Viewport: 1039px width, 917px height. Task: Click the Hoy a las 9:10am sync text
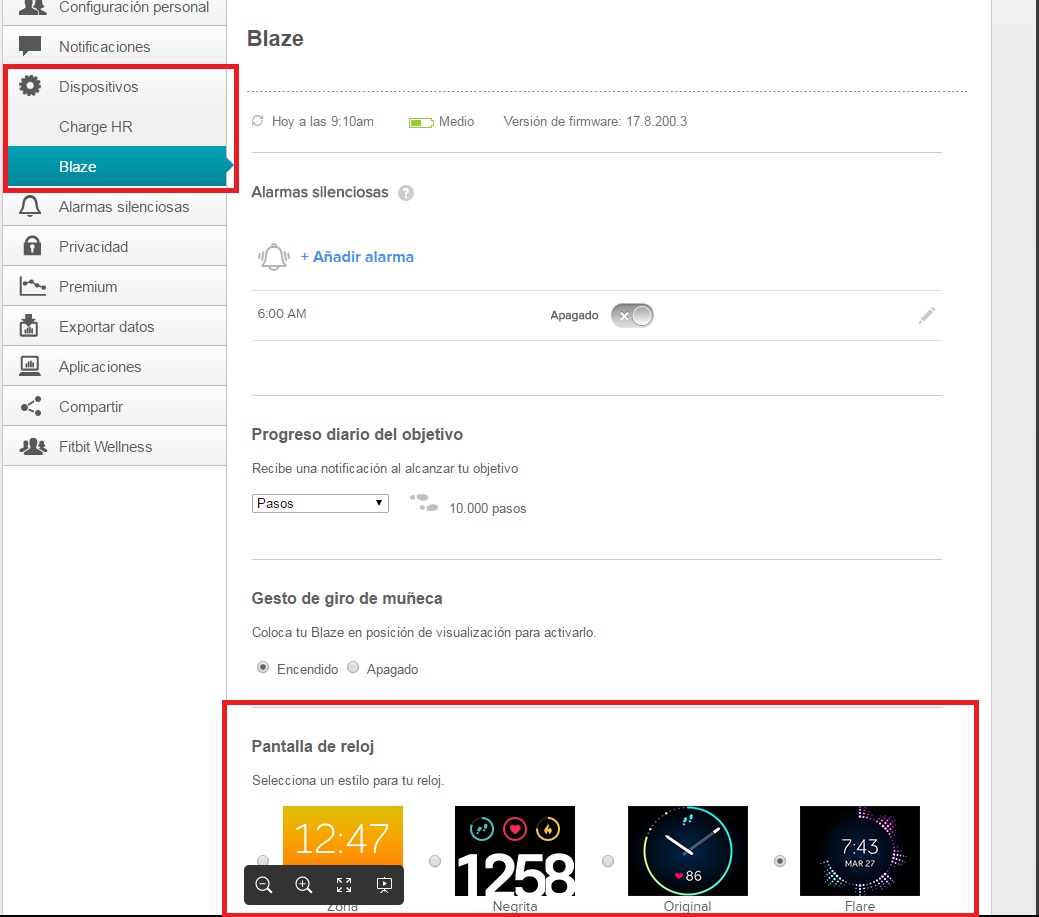click(x=323, y=121)
